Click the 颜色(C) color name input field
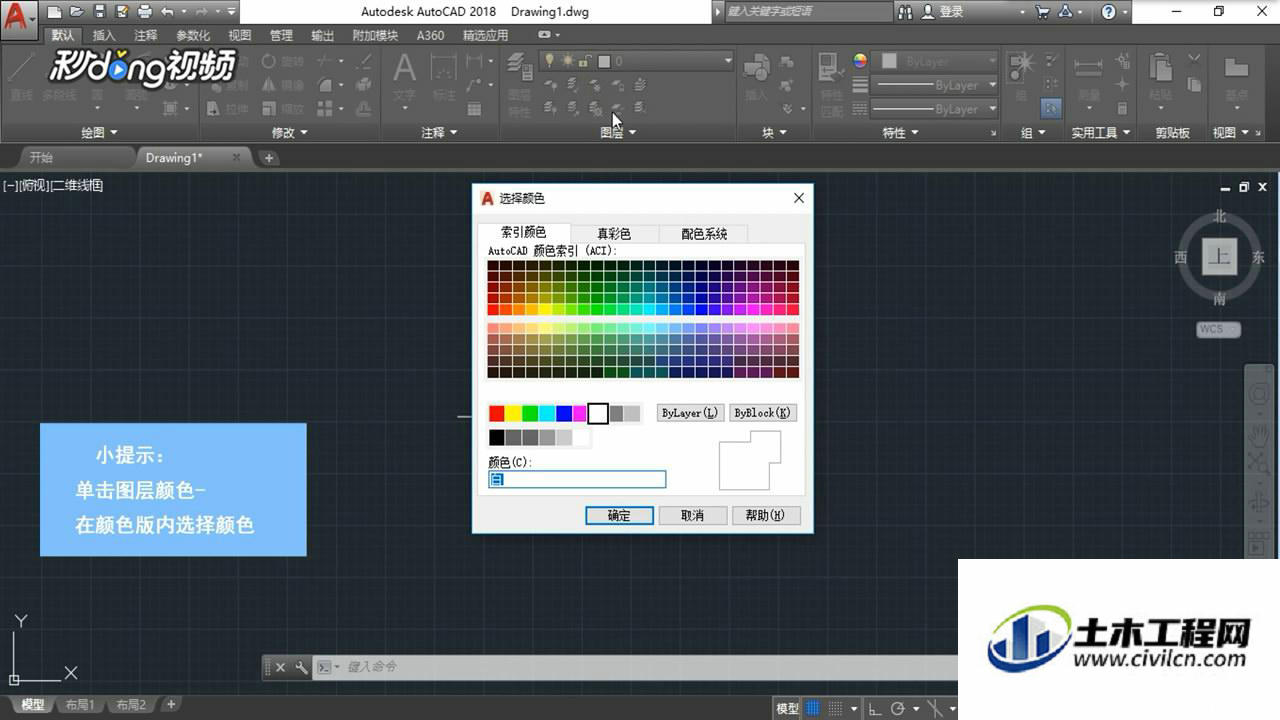Image resolution: width=1280 pixels, height=720 pixels. 577,479
